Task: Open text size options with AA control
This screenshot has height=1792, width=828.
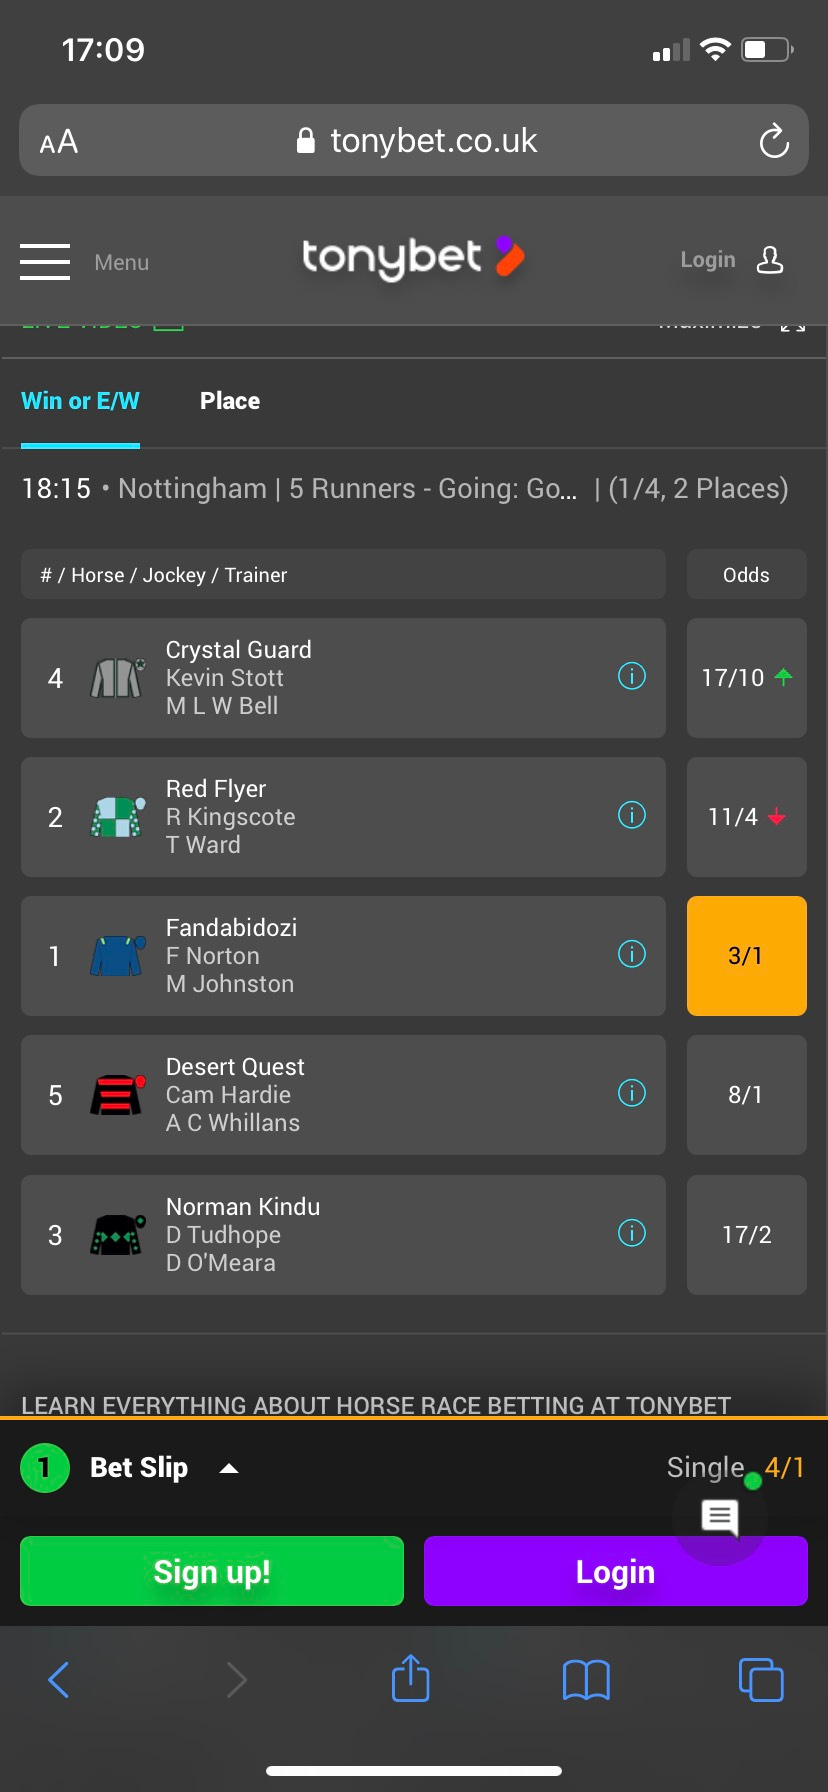Action: coord(57,140)
